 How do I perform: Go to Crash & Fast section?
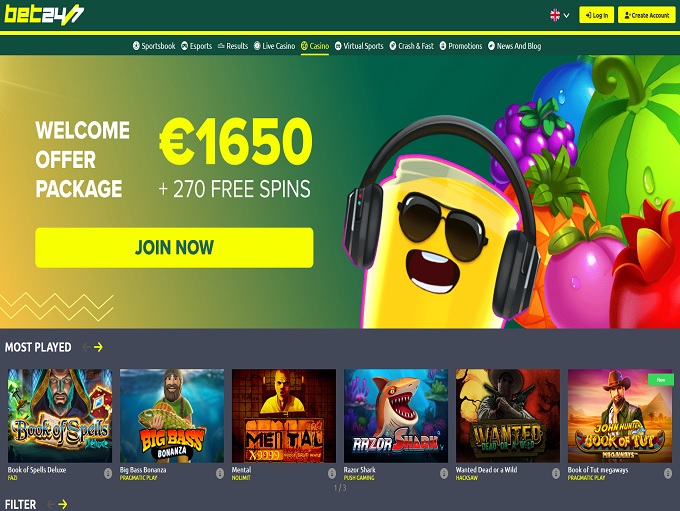[x=412, y=46]
